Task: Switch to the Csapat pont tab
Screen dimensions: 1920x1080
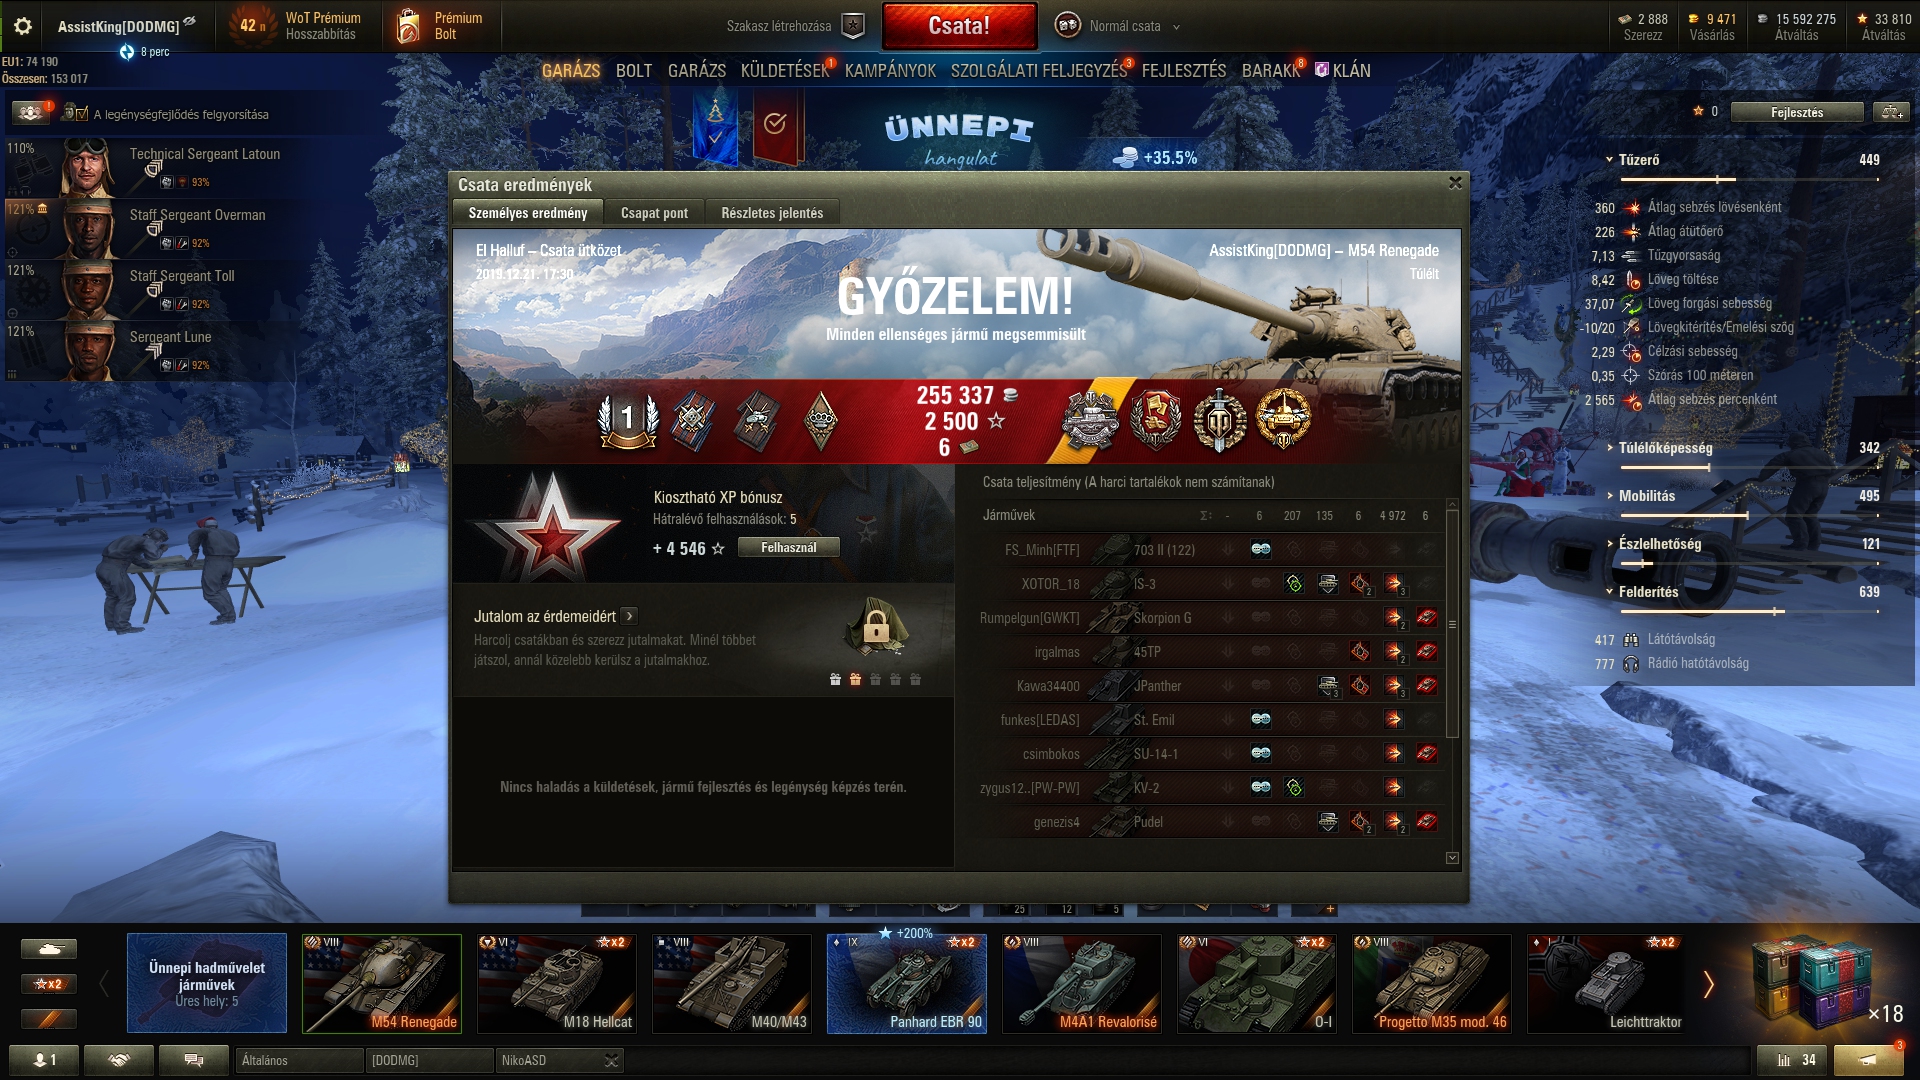Action: point(654,213)
